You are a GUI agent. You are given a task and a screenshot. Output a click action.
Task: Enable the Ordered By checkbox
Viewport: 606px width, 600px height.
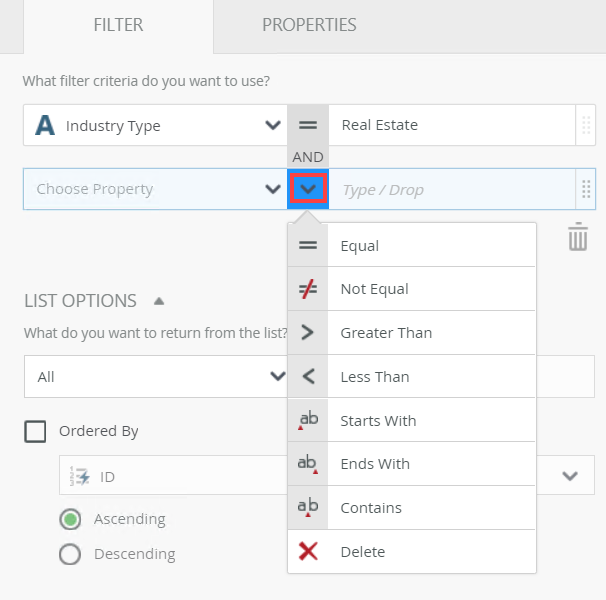click(35, 431)
